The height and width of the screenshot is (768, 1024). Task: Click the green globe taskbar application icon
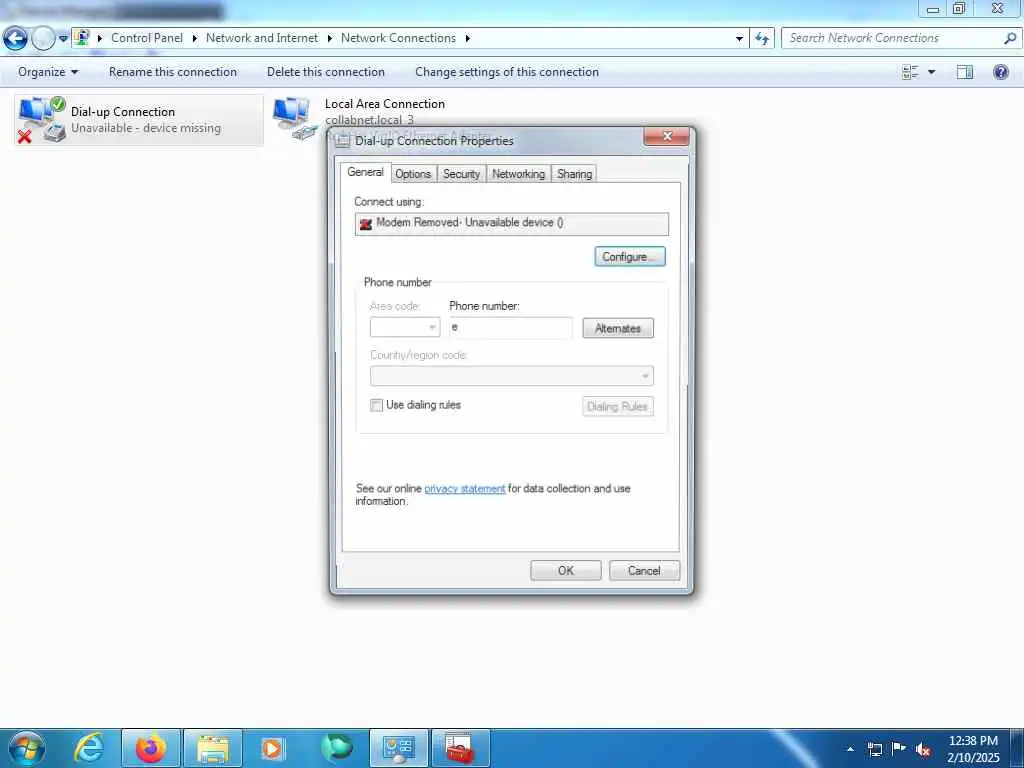(x=336, y=748)
